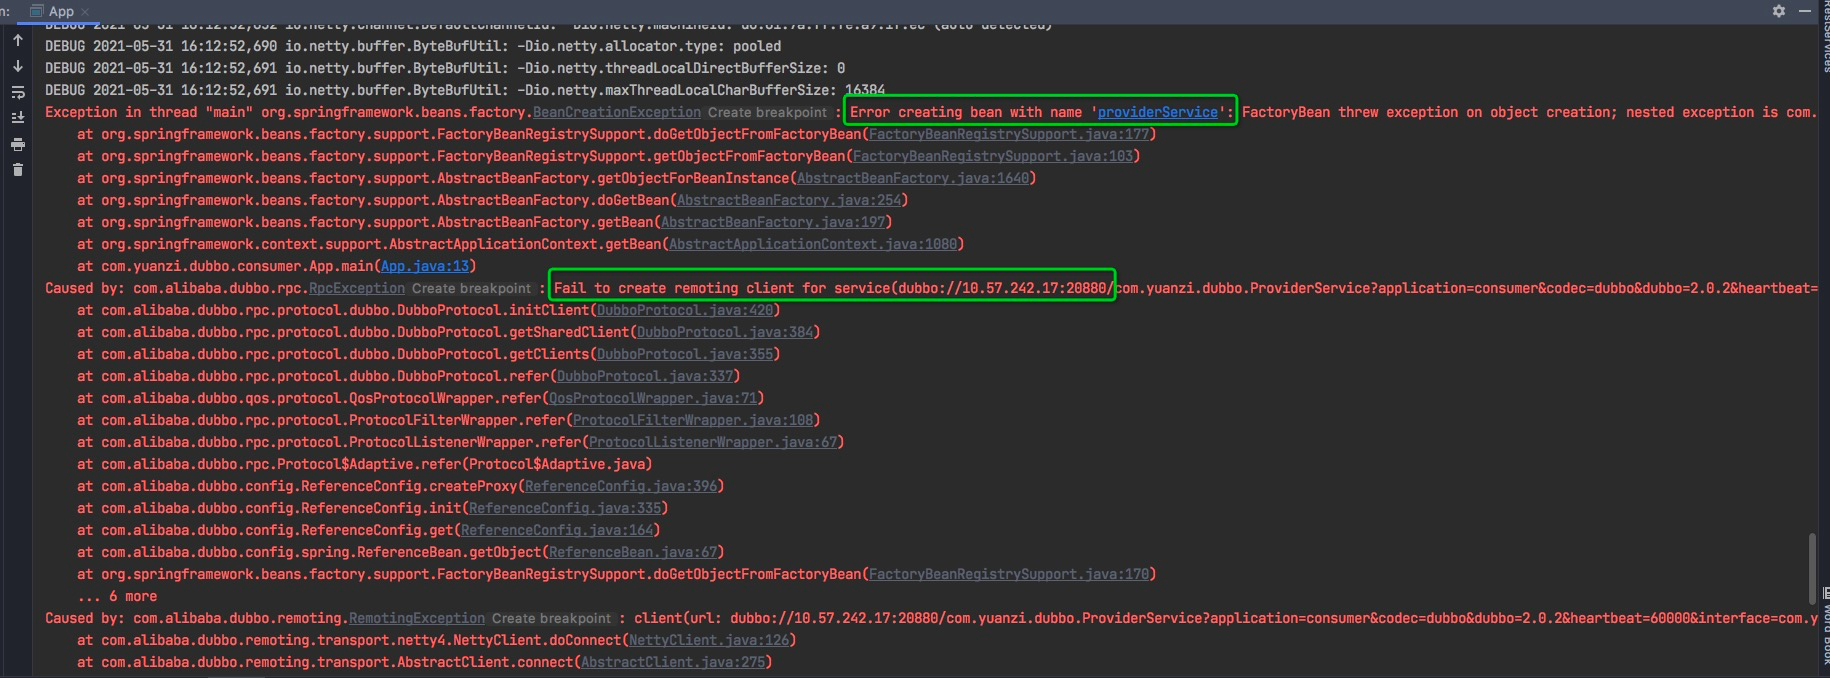The height and width of the screenshot is (678, 1830).
Task: Hide the run tool window
Action: 1805,11
